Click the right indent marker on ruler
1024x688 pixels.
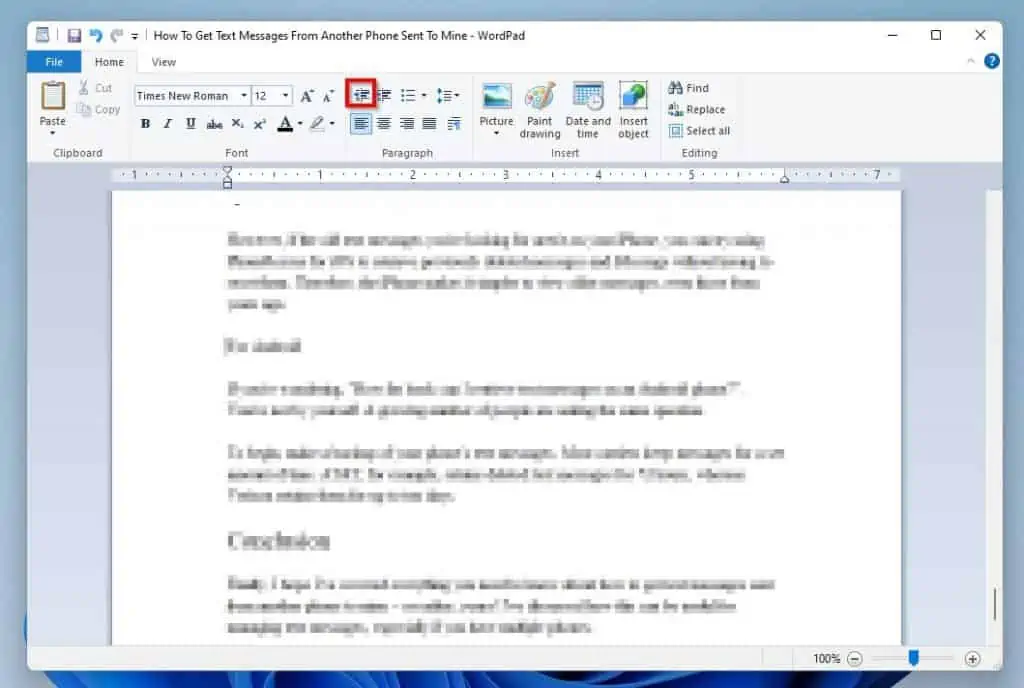tap(784, 178)
